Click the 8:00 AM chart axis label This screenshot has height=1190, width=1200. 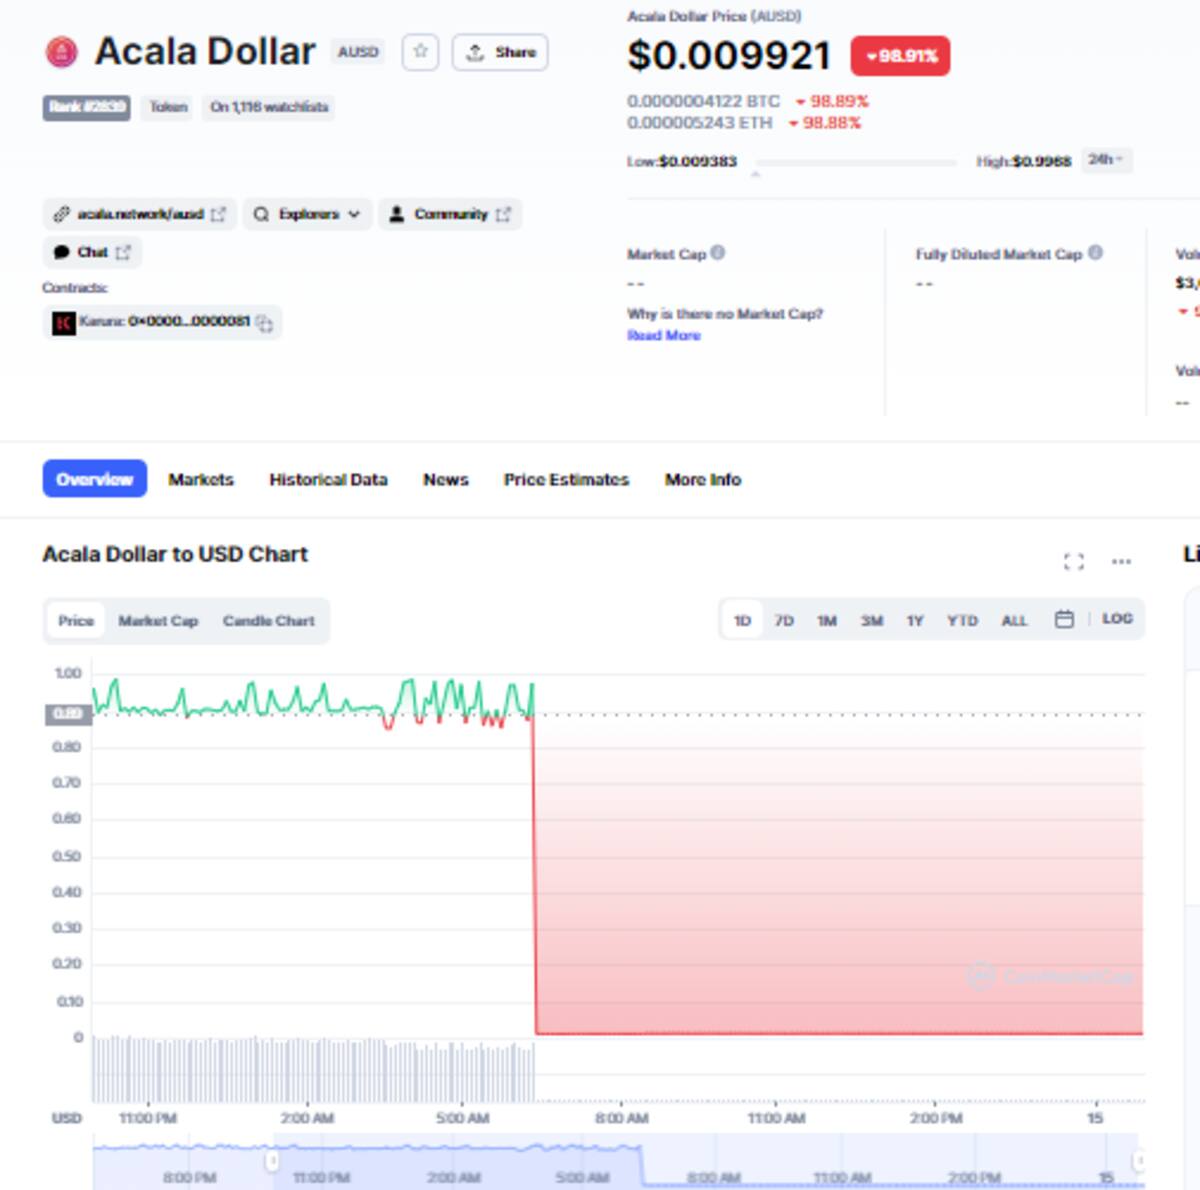tap(622, 1118)
